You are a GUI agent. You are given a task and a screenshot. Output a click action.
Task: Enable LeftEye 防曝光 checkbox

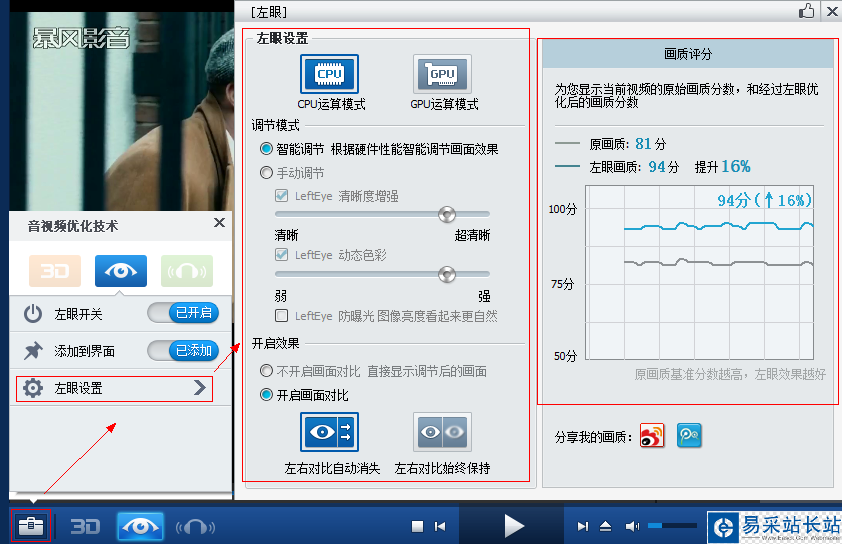281,316
